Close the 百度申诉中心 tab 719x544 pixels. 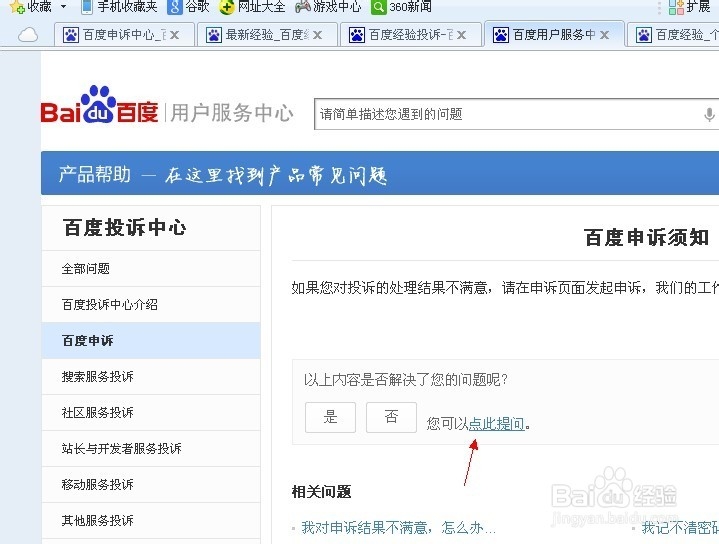coord(174,35)
